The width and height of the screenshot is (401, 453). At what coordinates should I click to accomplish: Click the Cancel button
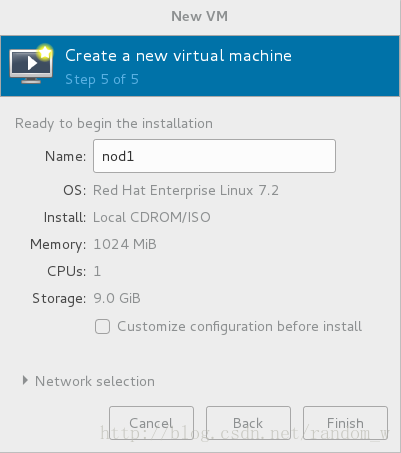pos(151,423)
